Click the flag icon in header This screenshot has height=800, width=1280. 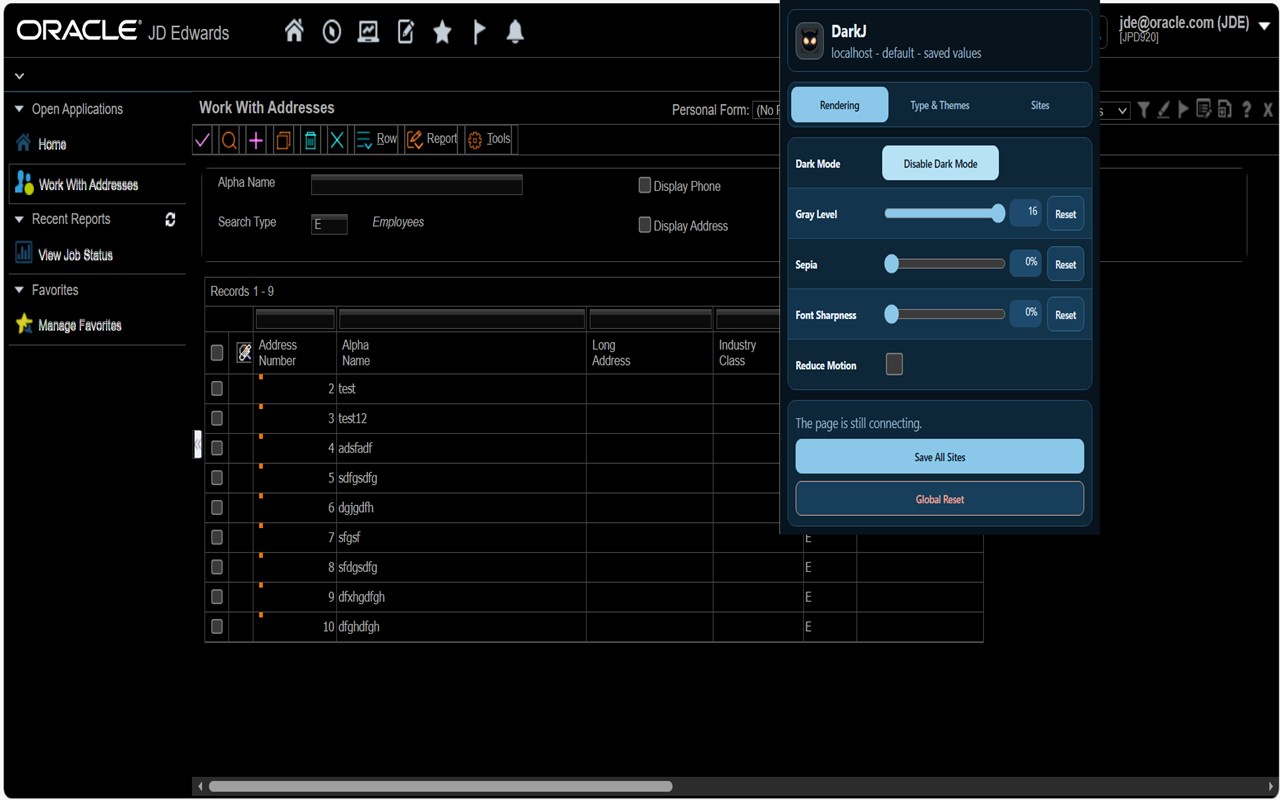[479, 32]
